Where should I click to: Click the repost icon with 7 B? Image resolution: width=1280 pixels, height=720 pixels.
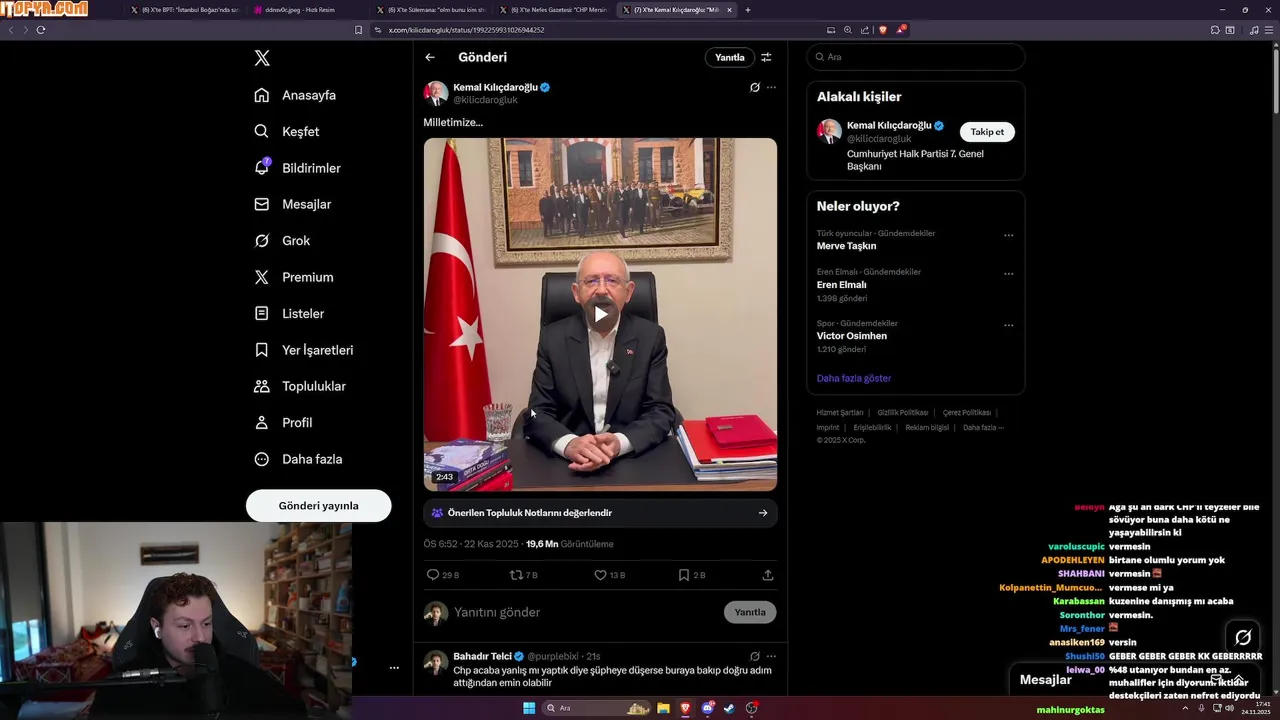click(x=516, y=575)
